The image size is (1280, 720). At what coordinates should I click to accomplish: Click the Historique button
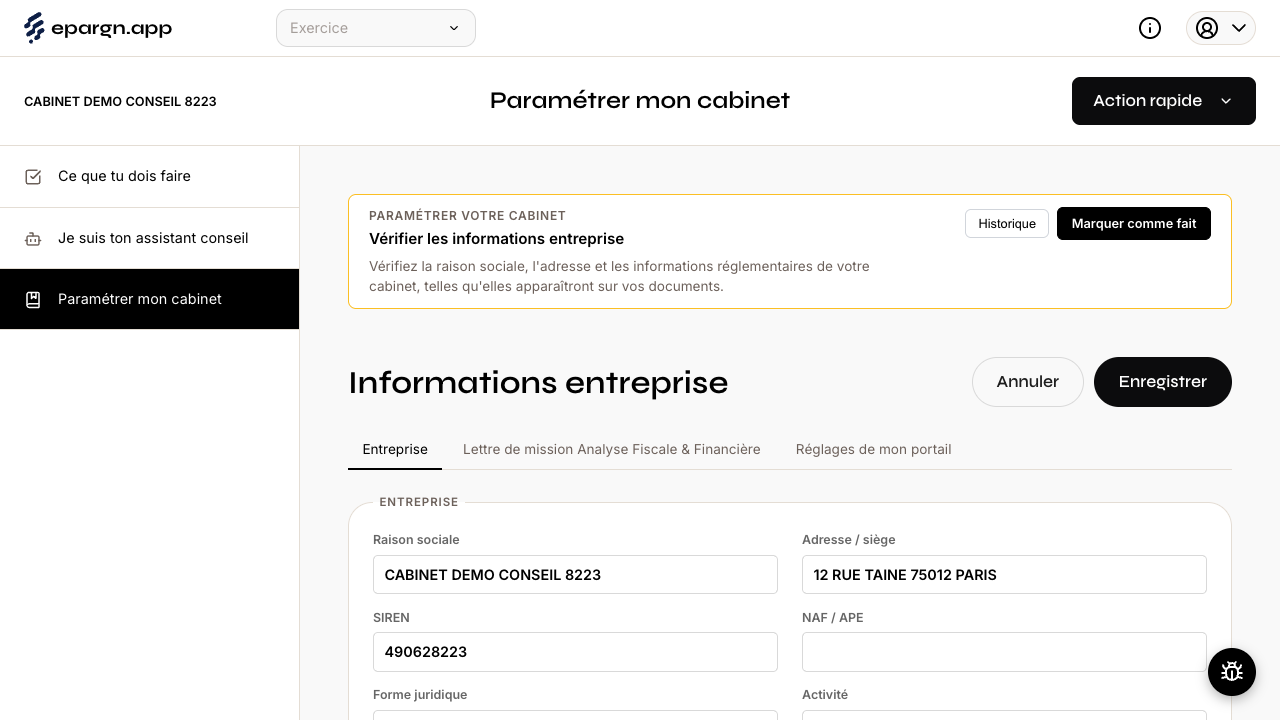1007,224
